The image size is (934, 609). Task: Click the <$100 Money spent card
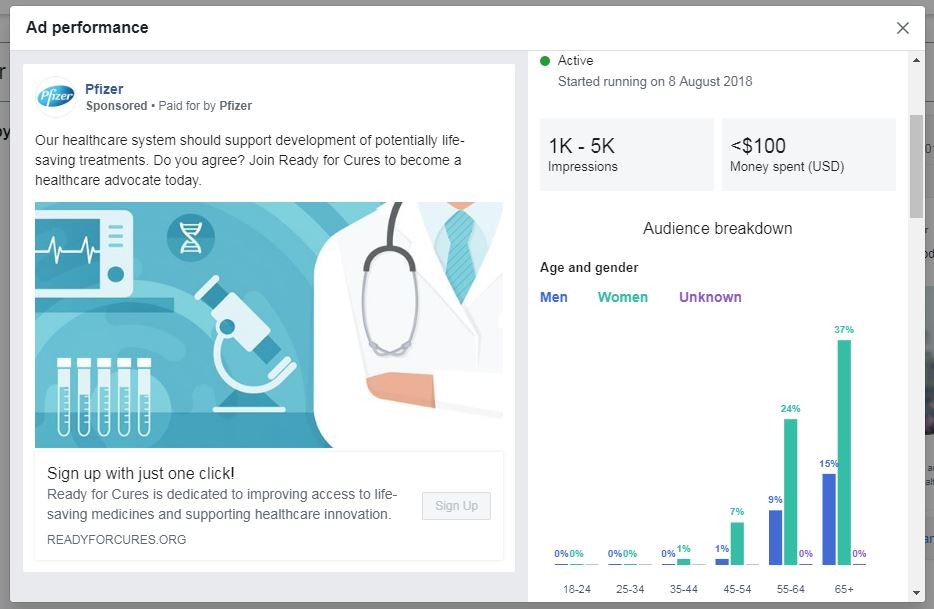click(808, 154)
